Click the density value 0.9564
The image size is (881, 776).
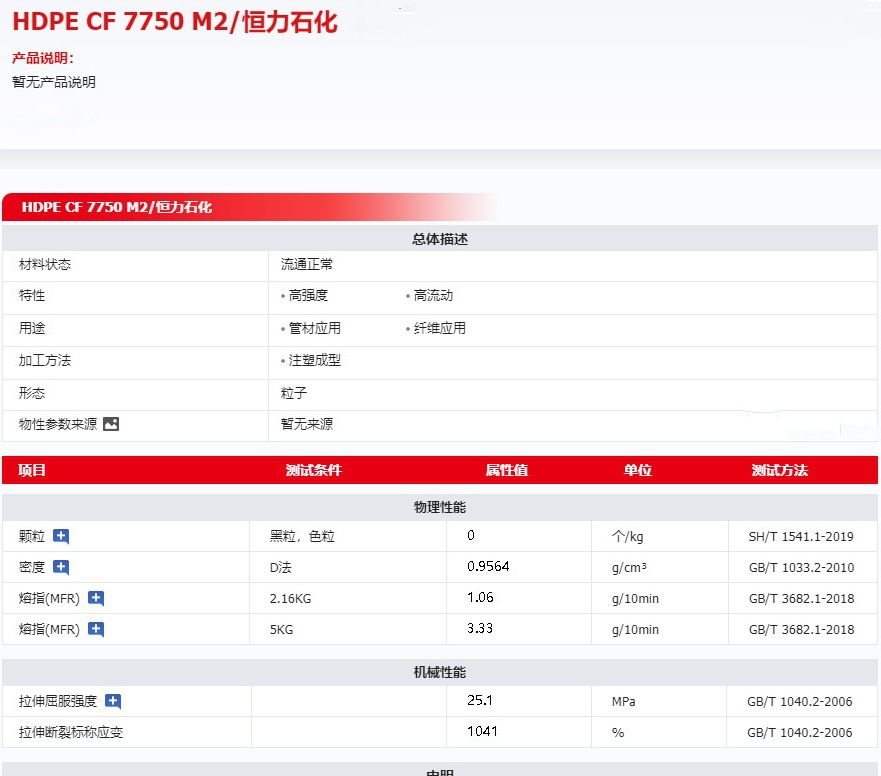(x=488, y=566)
